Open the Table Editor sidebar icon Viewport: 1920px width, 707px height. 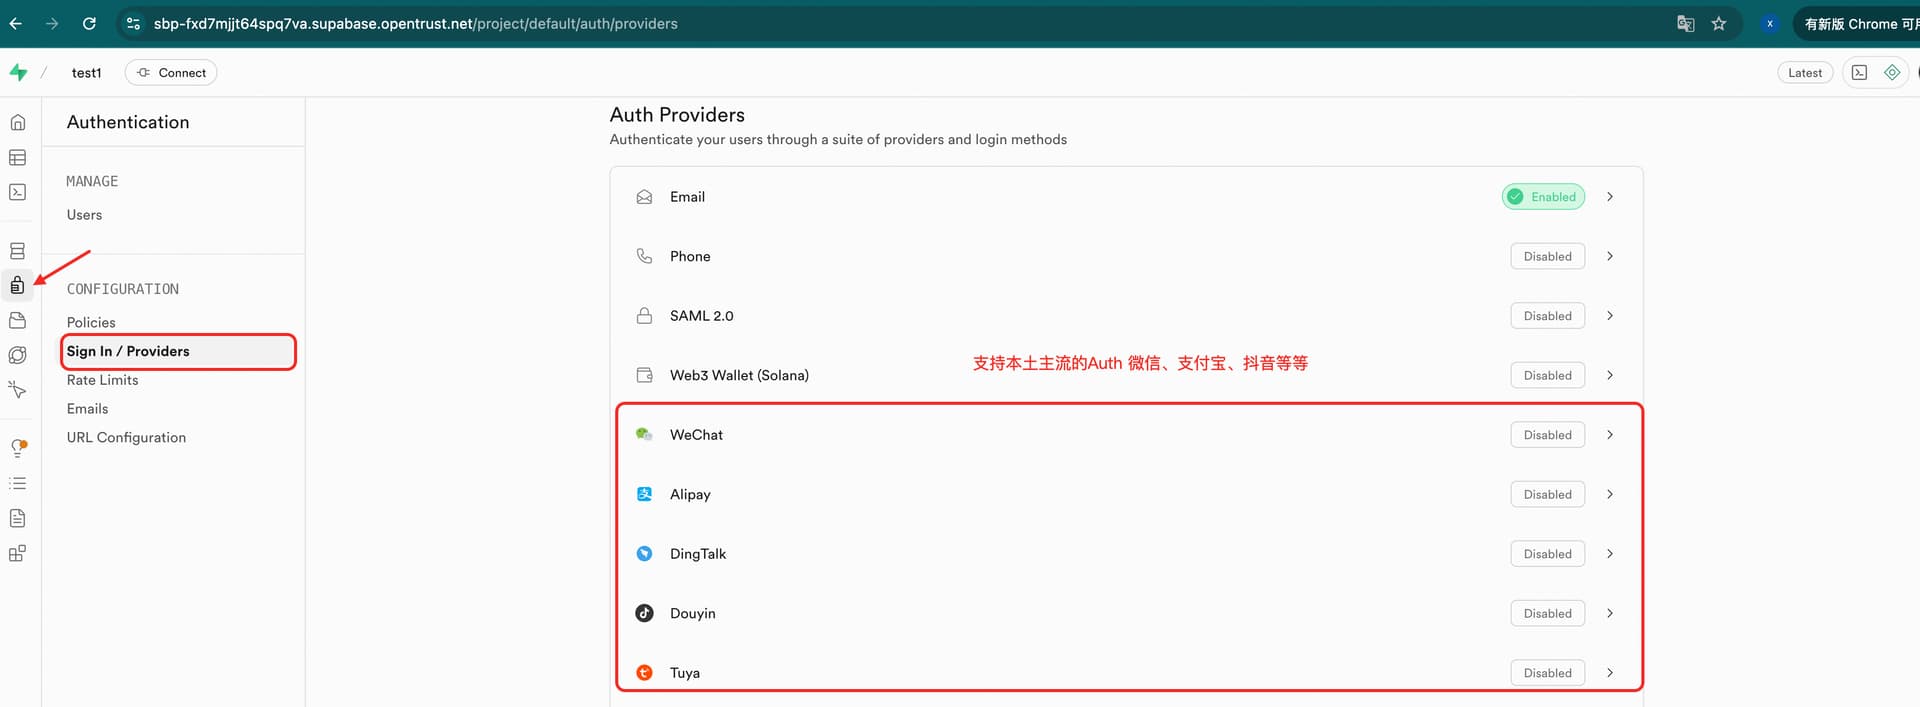(x=17, y=157)
